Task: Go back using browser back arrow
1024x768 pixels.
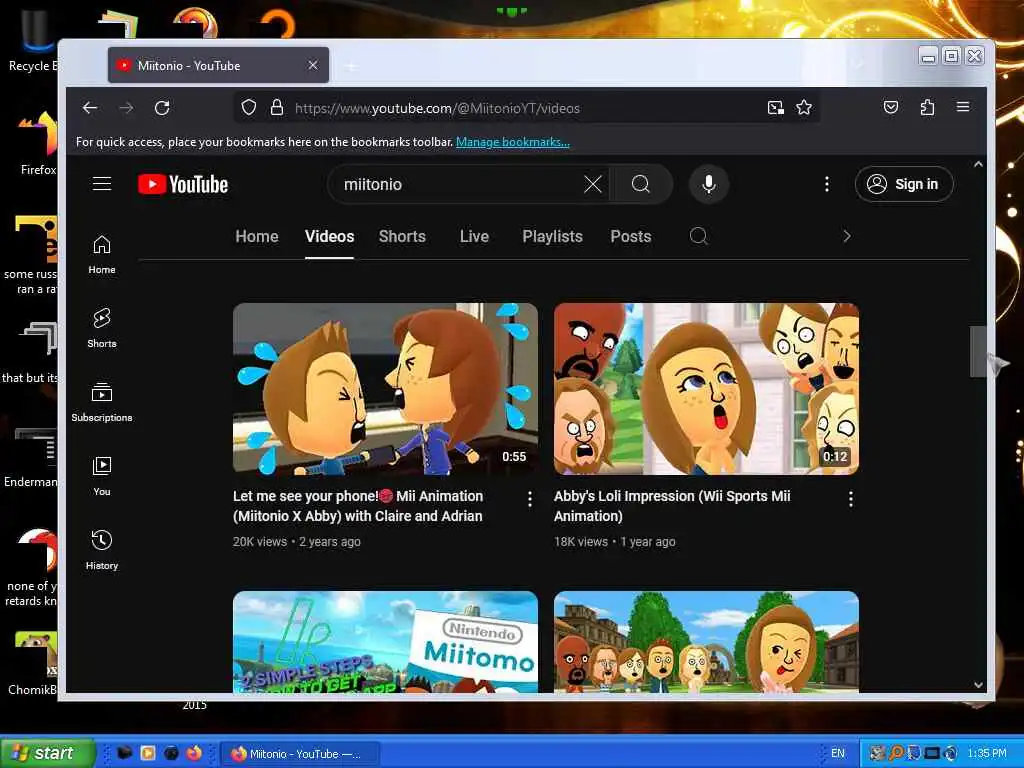Action: click(x=90, y=108)
